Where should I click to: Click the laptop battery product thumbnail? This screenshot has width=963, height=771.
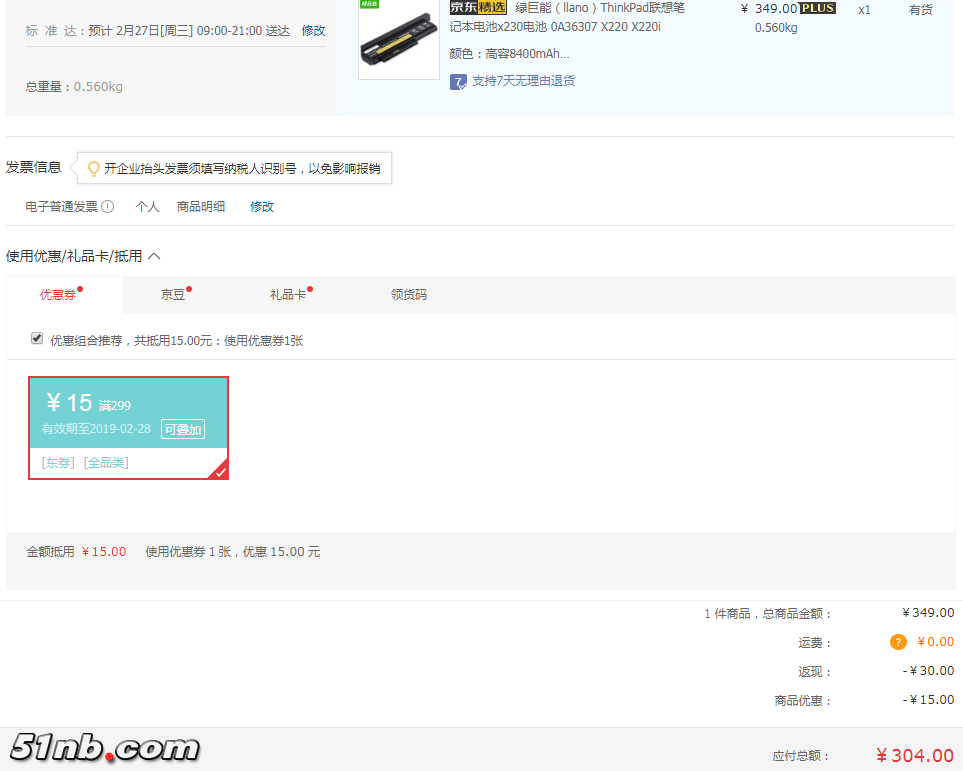pyautogui.click(x=398, y=40)
